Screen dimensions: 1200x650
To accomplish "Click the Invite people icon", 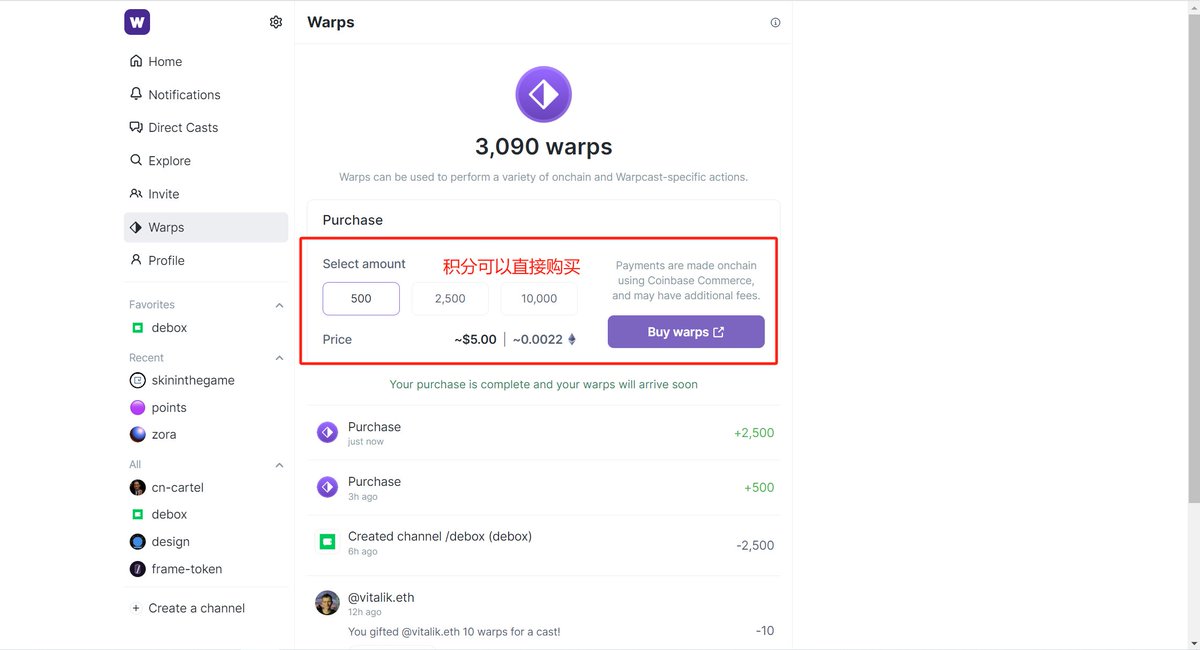I will (136, 194).
